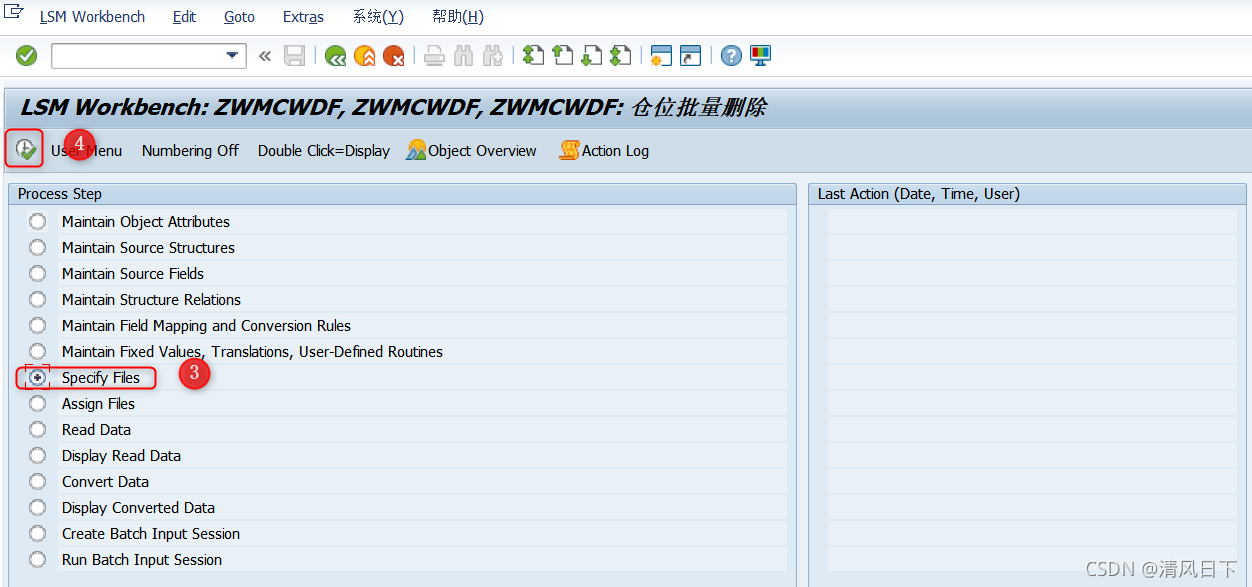Click the 'Display Converted Data' step text
This screenshot has width=1252, height=587.
(138, 508)
